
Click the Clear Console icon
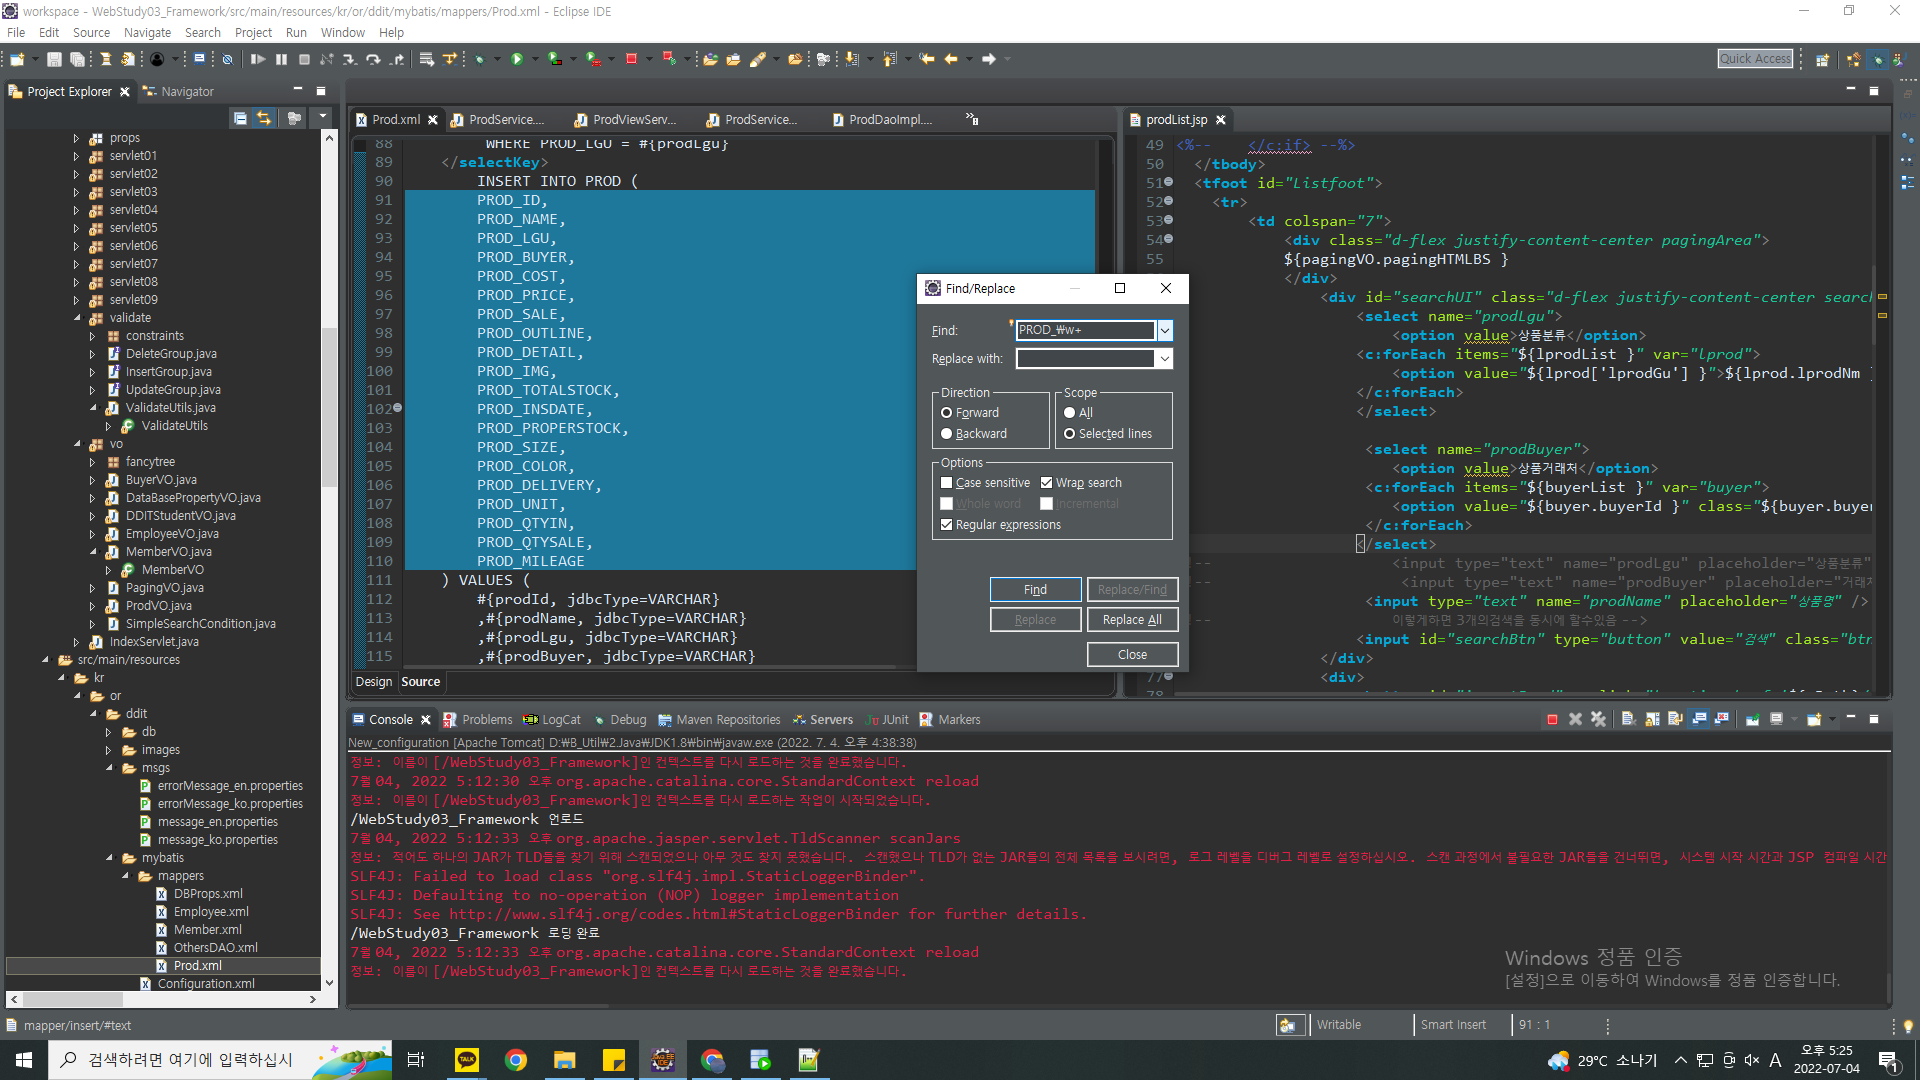click(x=1628, y=720)
